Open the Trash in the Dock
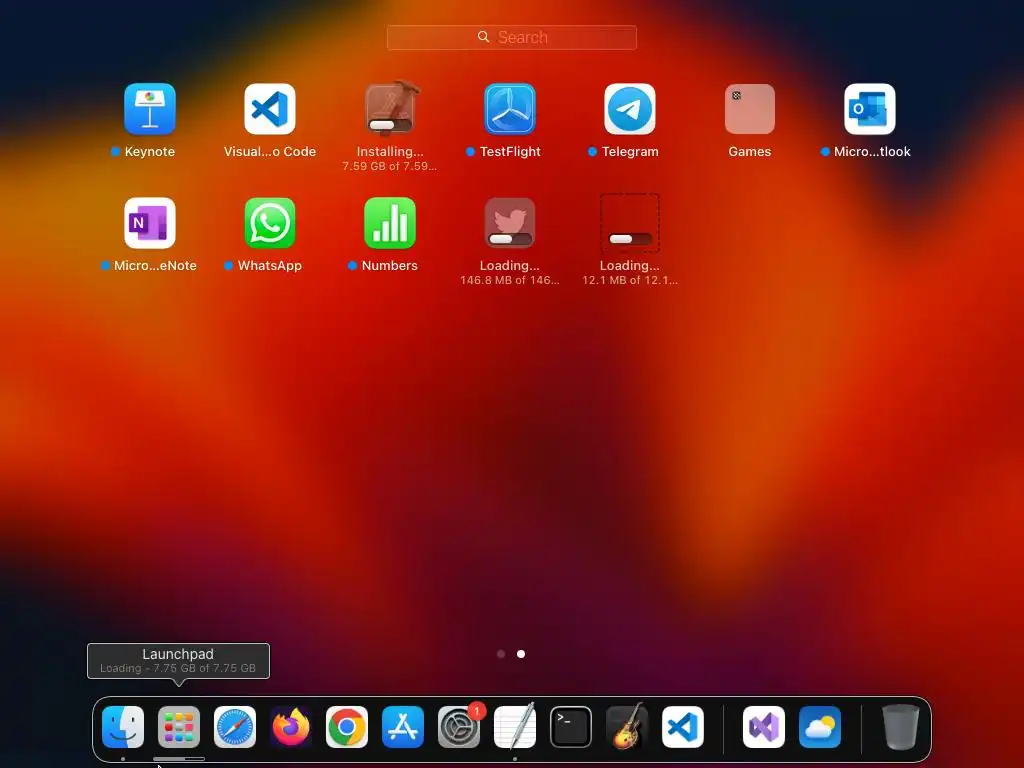This screenshot has width=1024, height=768. pyautogui.click(x=901, y=727)
